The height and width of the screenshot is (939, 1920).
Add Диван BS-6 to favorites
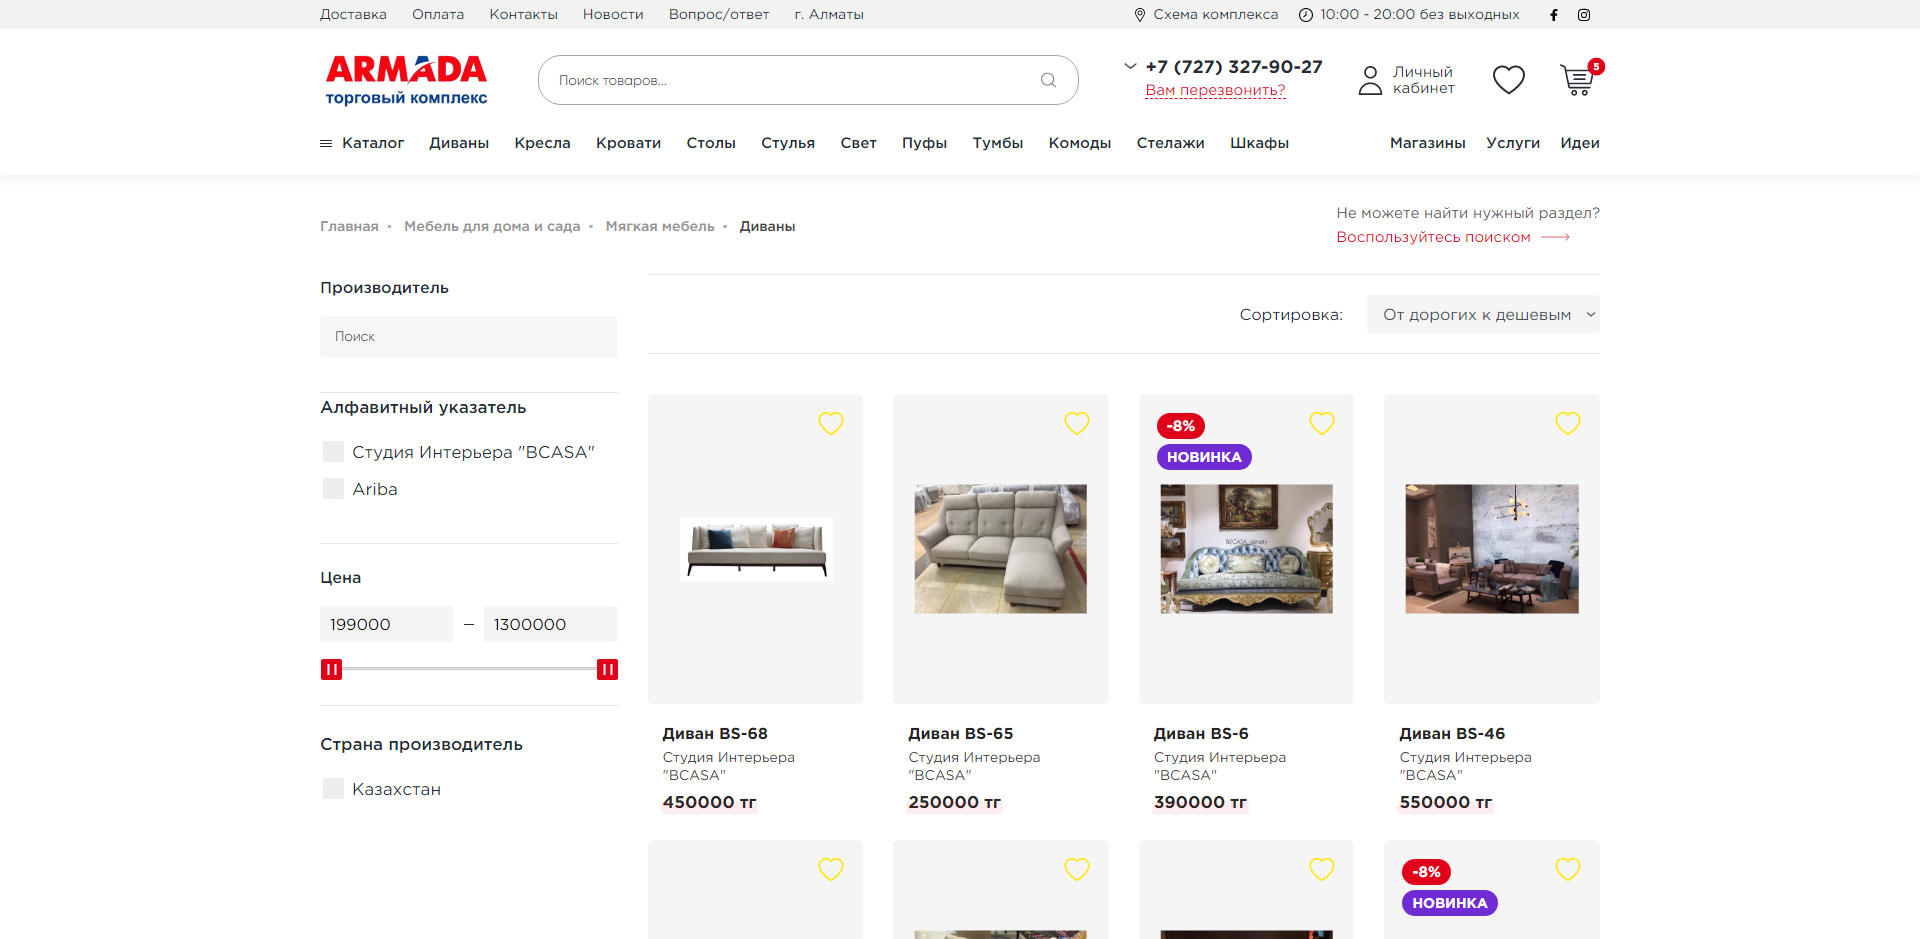coord(1322,423)
